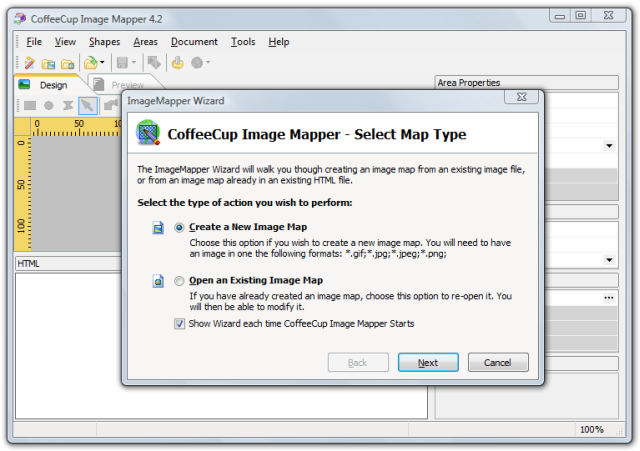
Task: Select the circle shape tool
Action: click(x=49, y=106)
